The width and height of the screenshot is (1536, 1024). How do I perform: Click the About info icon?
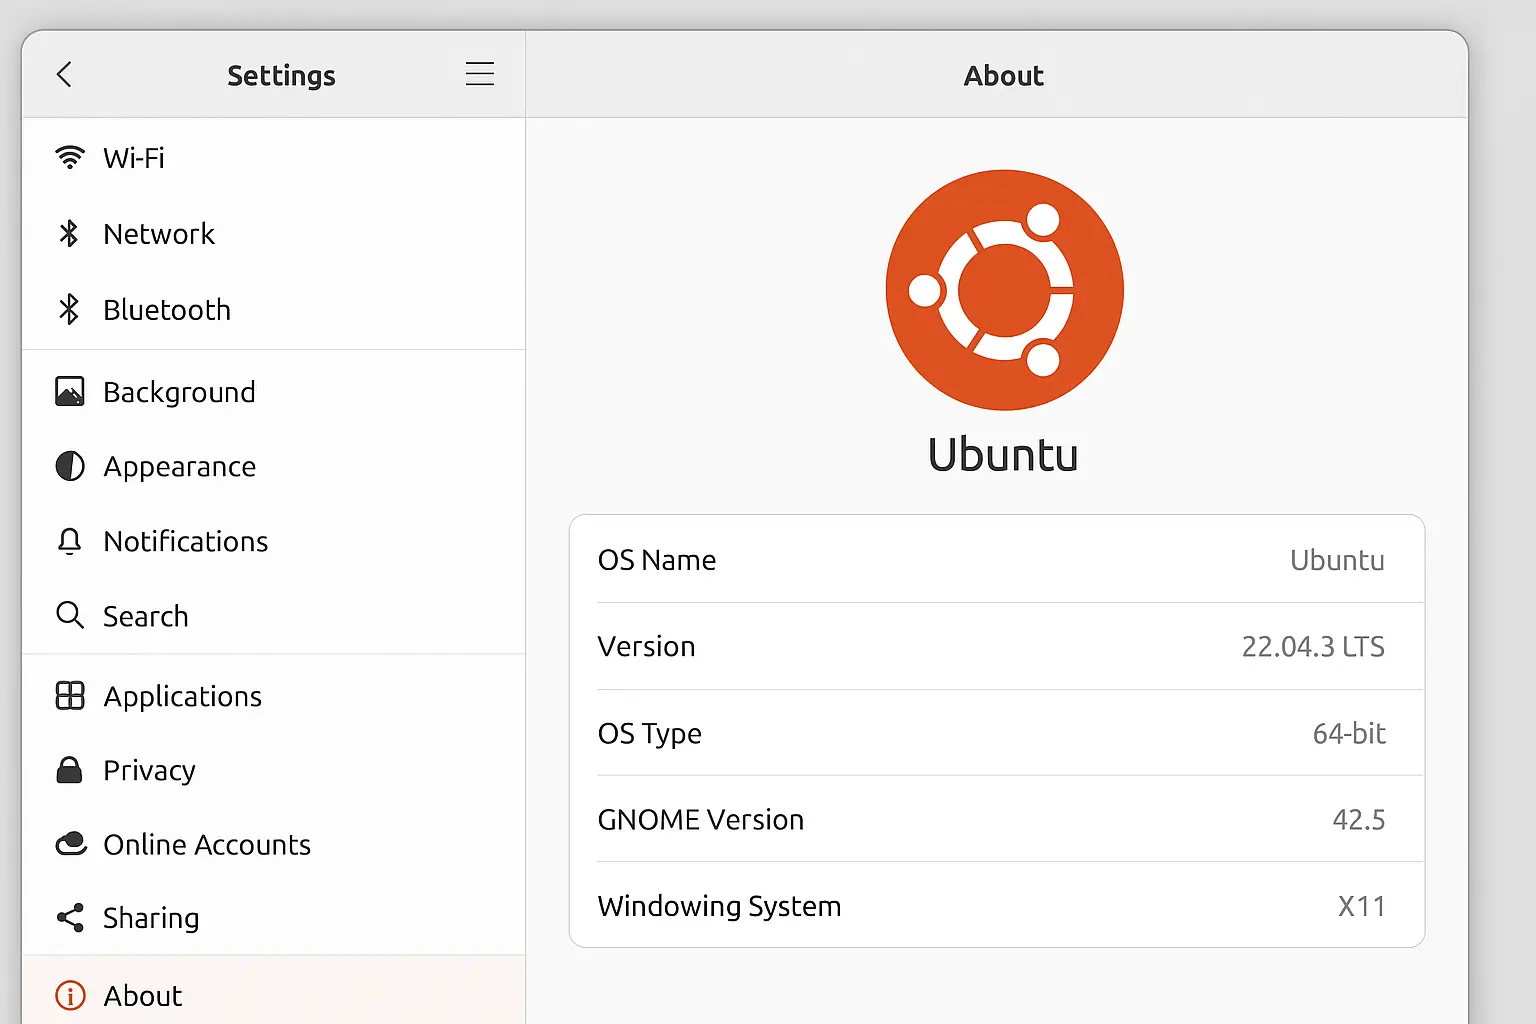coord(68,995)
